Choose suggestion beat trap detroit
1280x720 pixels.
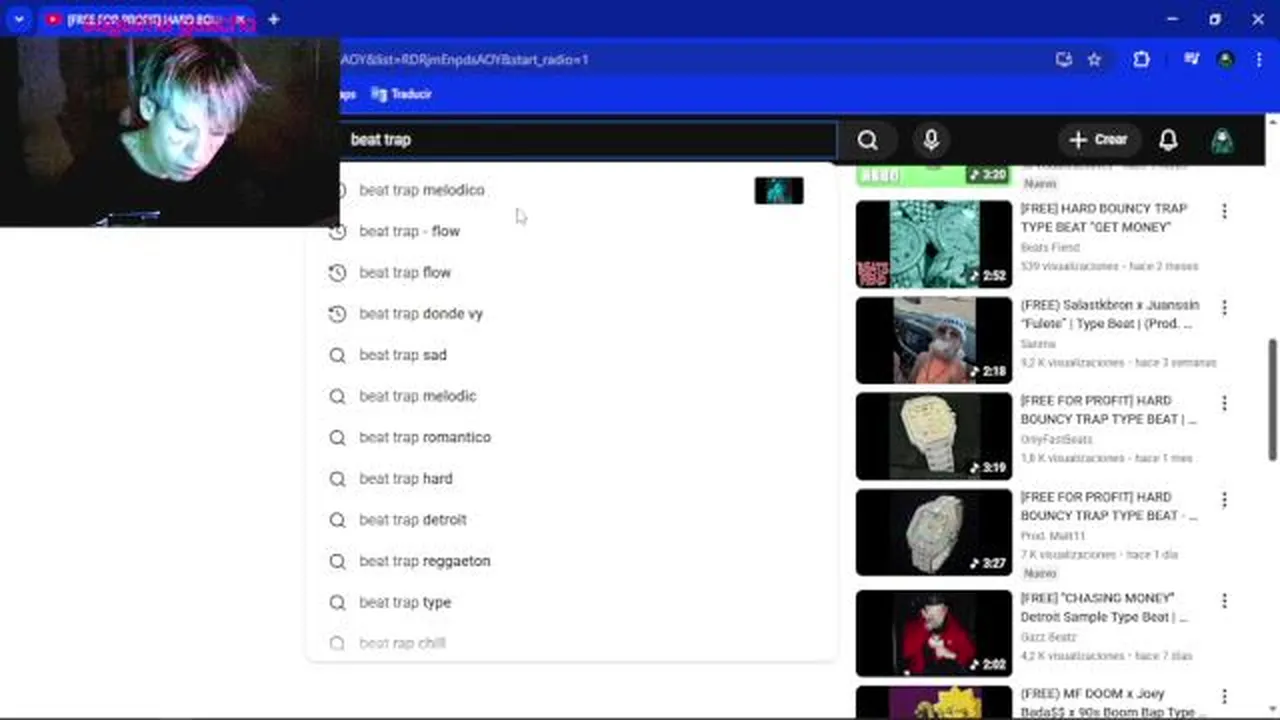point(572,520)
